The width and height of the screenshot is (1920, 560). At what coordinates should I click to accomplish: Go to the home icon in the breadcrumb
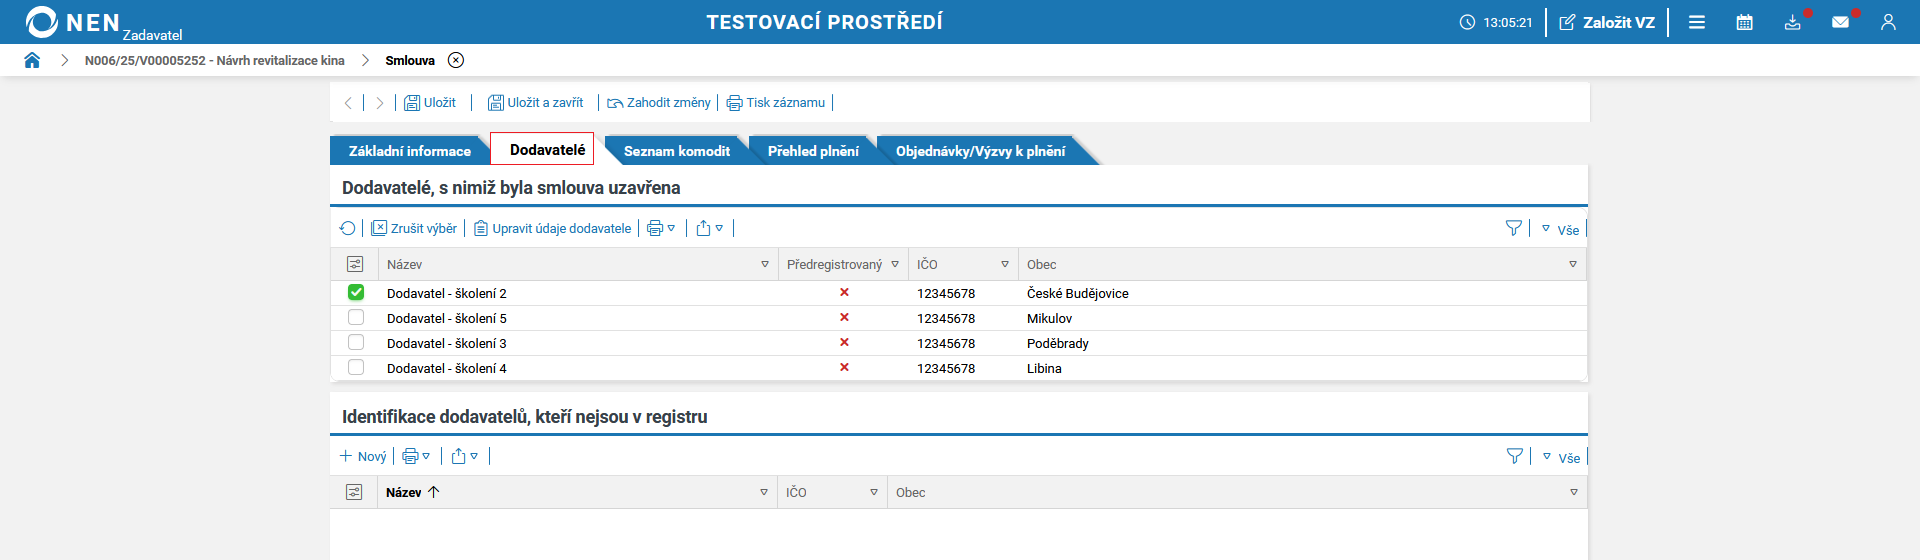(x=32, y=60)
